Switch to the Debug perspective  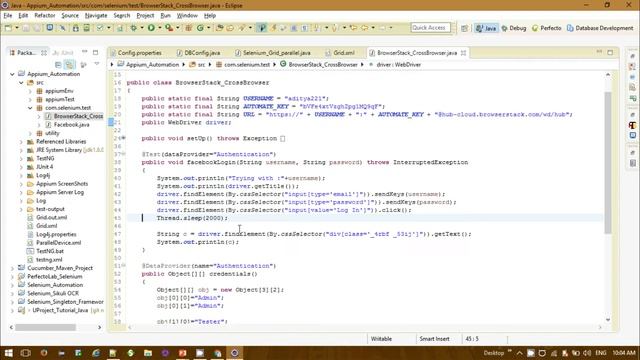point(514,28)
